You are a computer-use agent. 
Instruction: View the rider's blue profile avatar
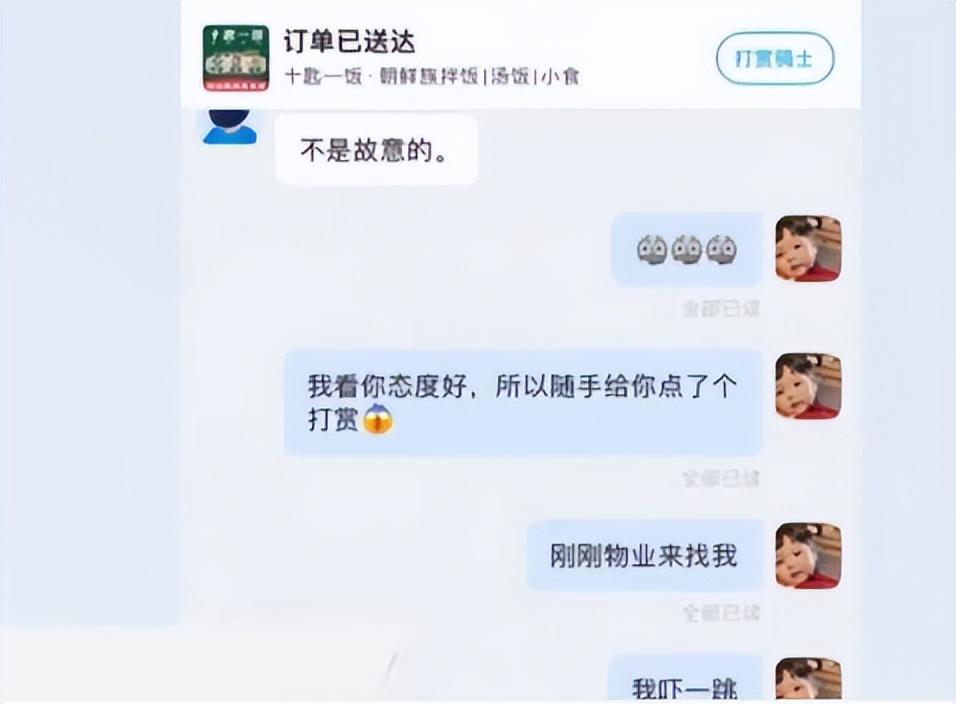pyautogui.click(x=229, y=127)
